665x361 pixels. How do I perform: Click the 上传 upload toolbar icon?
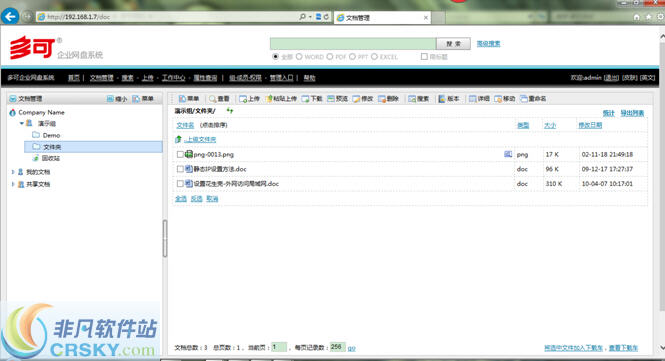243,99
